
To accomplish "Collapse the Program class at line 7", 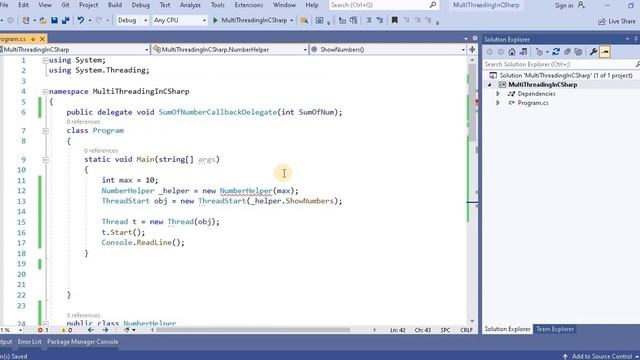I will coord(45,131).
